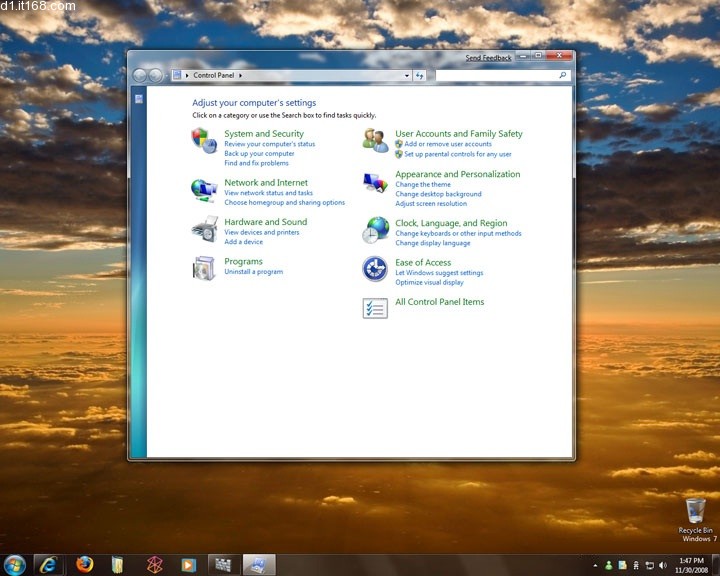Open Network and Internet category
This screenshot has width=720, height=576.
pos(266,182)
